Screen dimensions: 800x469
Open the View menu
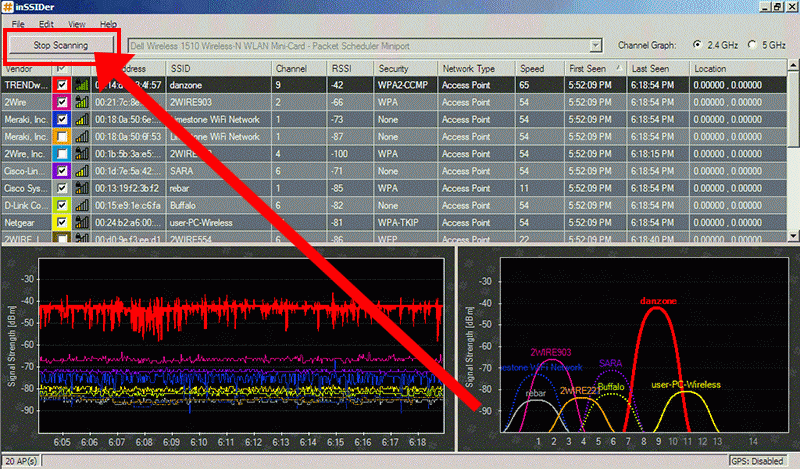[x=76, y=23]
